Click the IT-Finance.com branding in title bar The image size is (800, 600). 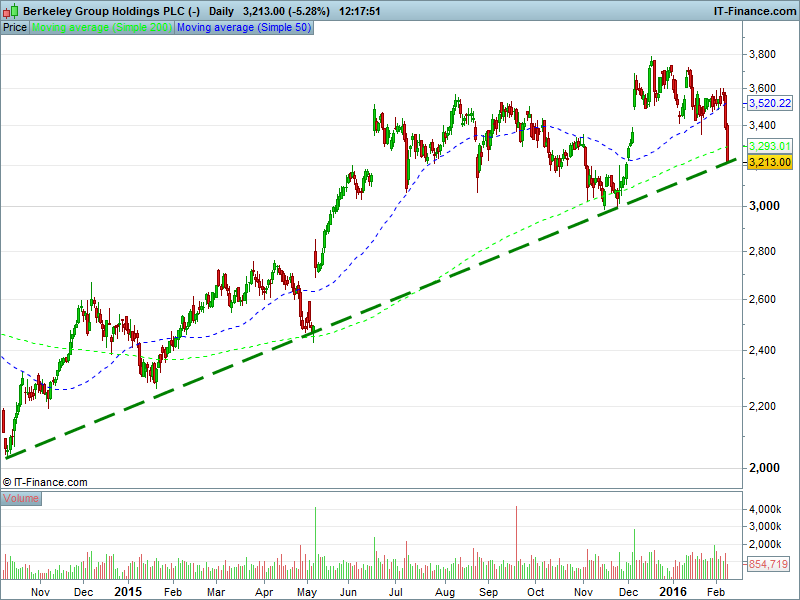(752, 10)
